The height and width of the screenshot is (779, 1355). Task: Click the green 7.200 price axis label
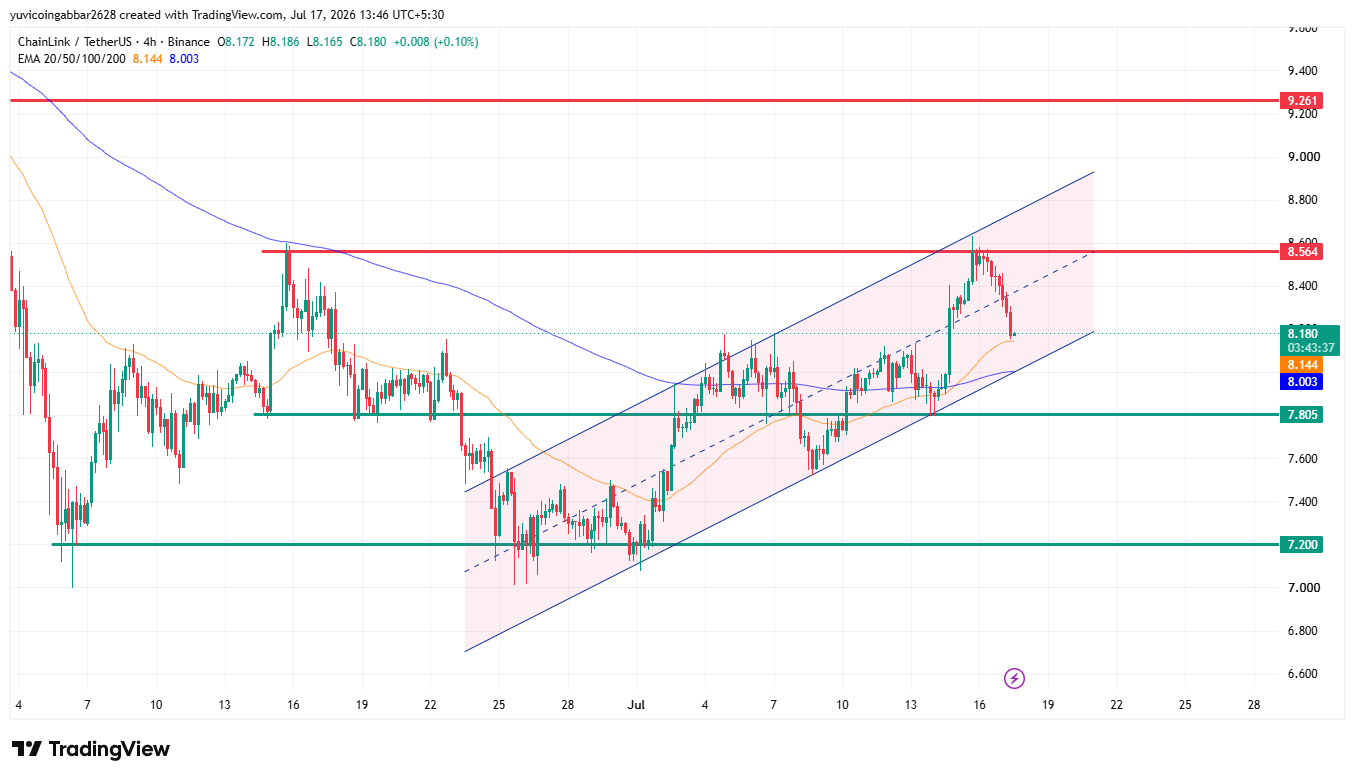[x=1301, y=544]
